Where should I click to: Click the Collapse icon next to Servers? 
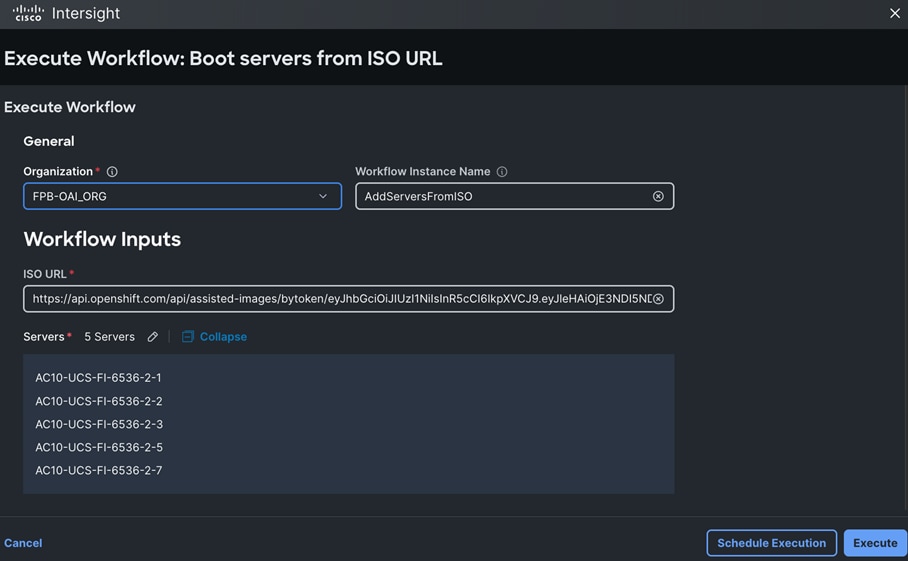coord(188,337)
